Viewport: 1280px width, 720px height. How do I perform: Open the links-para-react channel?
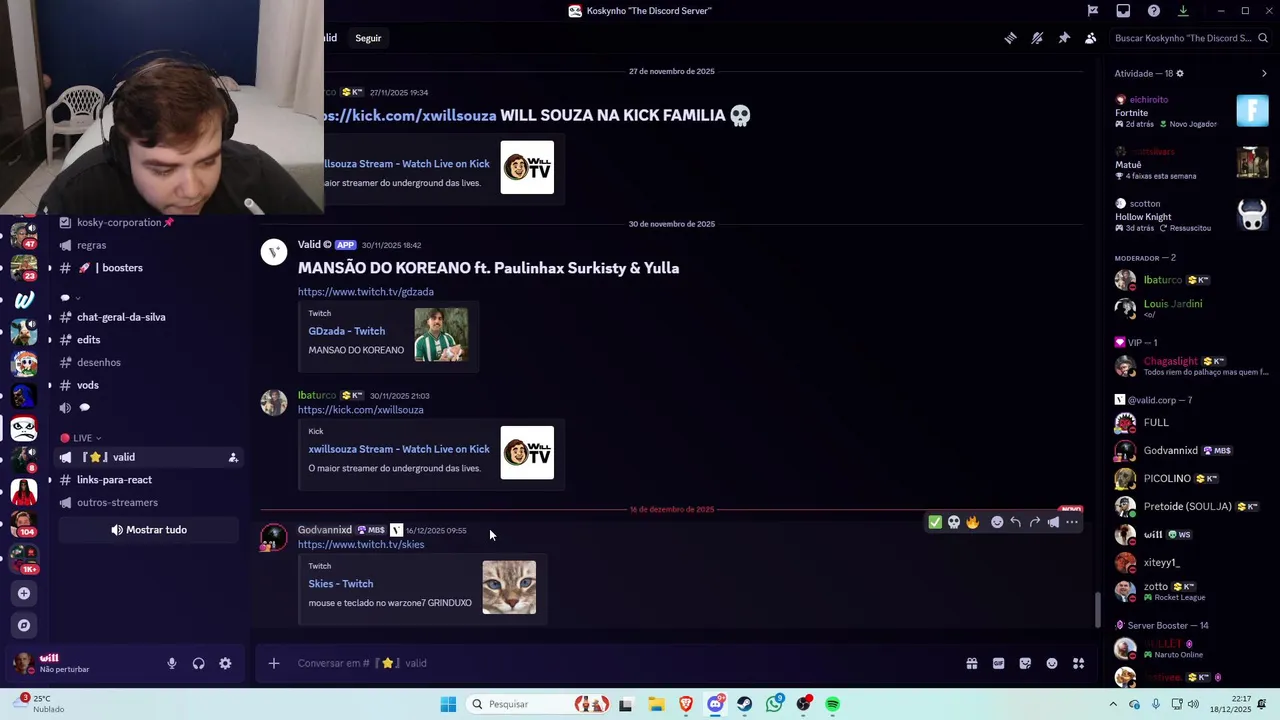pyautogui.click(x=149, y=480)
